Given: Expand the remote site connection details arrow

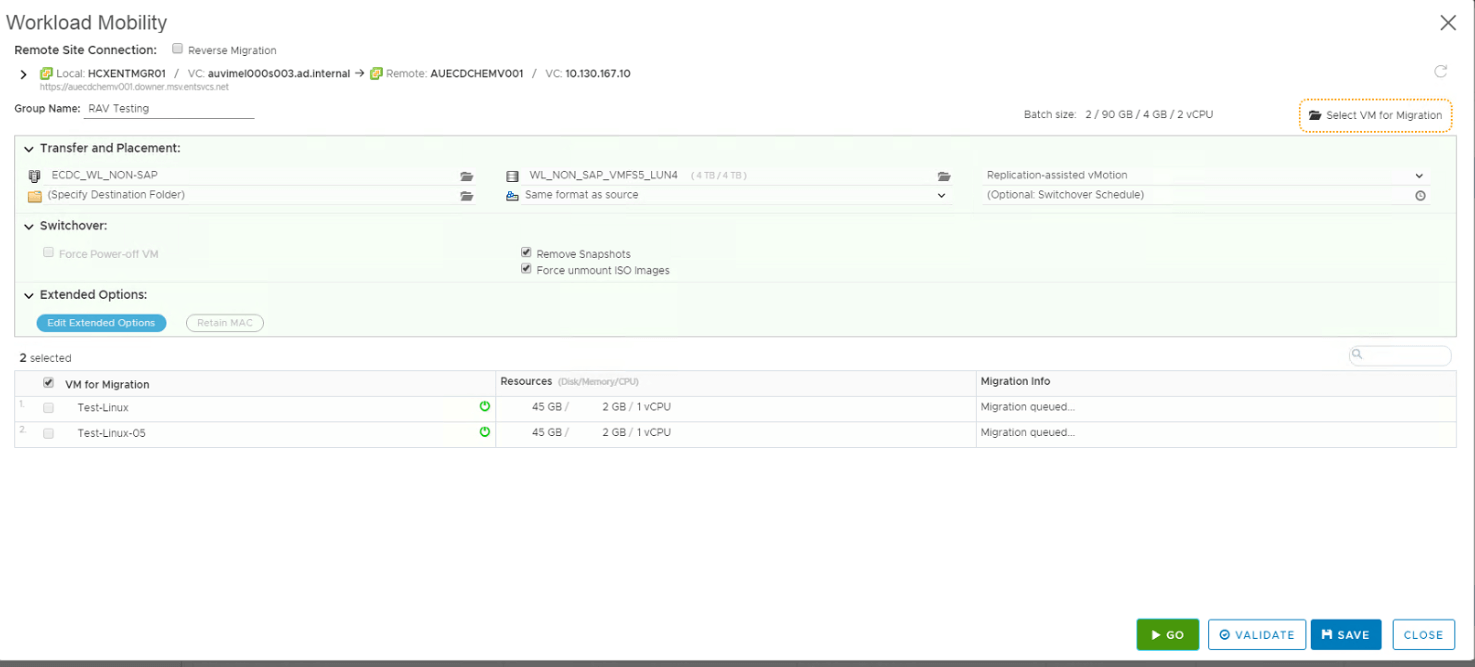Looking at the screenshot, I should 24,74.
